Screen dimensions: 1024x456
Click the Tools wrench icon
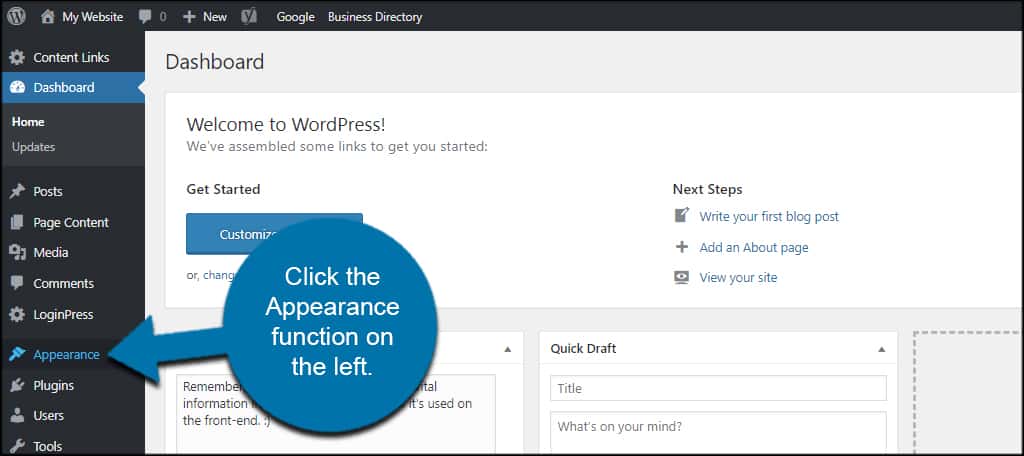tap(17, 447)
